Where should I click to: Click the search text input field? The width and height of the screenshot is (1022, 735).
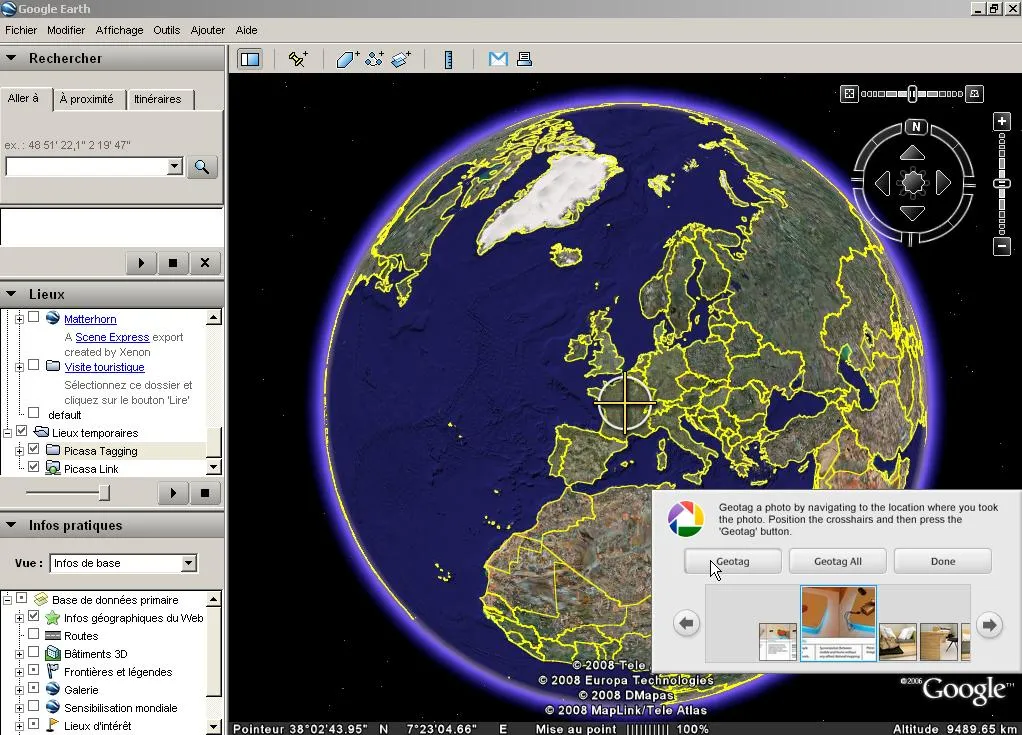[87, 167]
